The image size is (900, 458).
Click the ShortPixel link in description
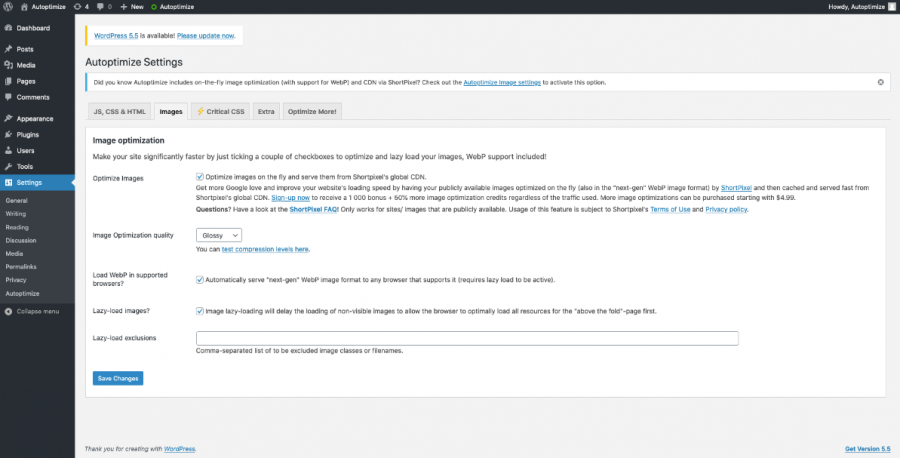click(x=736, y=188)
